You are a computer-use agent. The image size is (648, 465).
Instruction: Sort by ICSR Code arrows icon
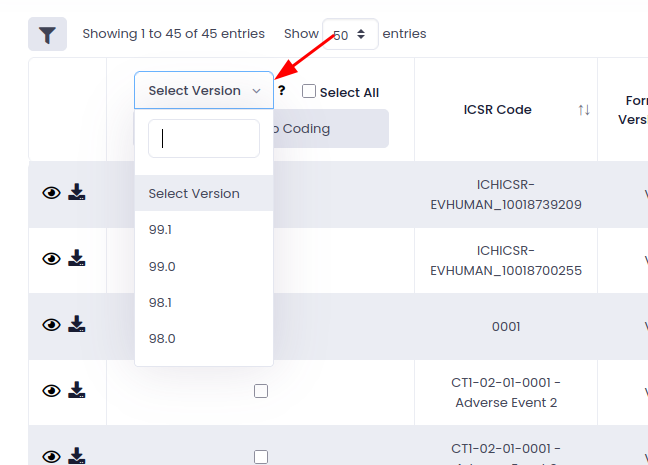tap(584, 110)
